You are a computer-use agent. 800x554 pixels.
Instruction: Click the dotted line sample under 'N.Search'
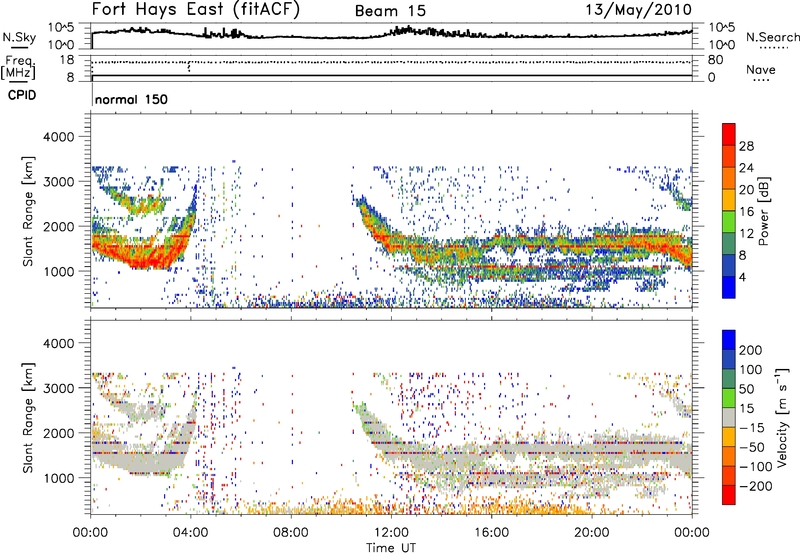(x=773, y=48)
